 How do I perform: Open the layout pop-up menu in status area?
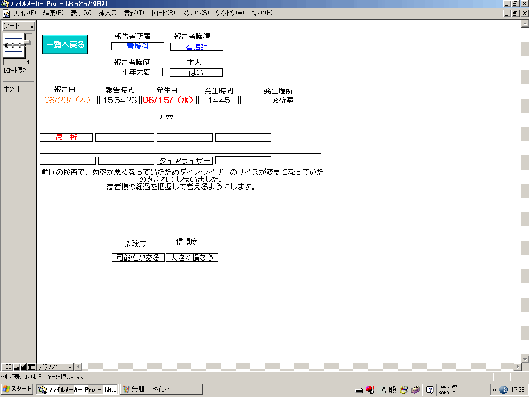[x=18, y=26]
